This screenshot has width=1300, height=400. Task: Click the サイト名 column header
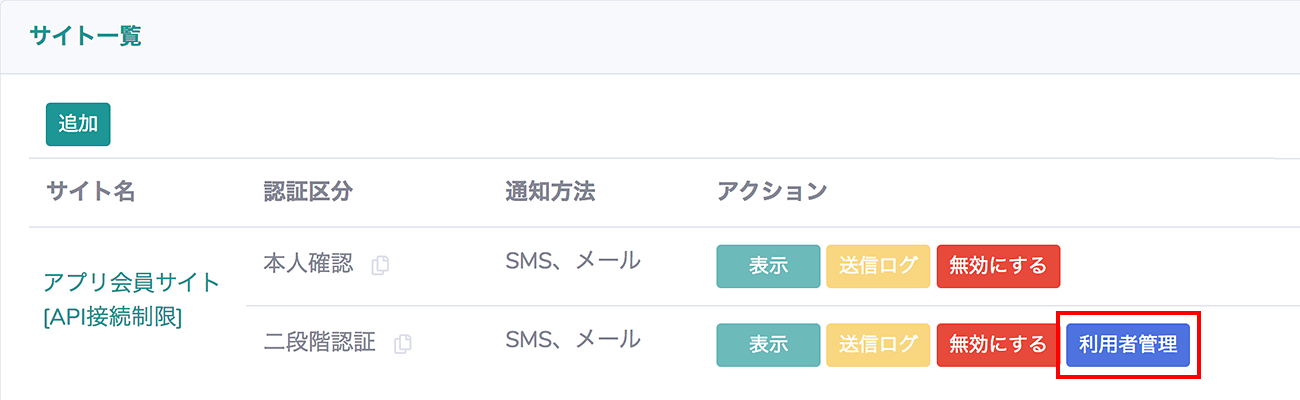coord(90,191)
